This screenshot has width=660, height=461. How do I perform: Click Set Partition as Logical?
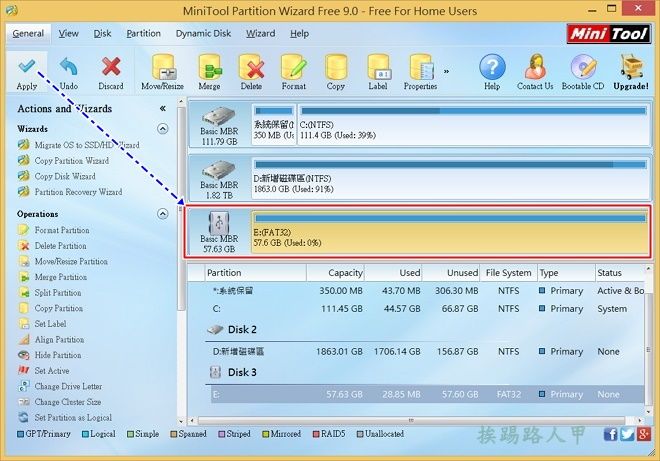tap(65, 417)
